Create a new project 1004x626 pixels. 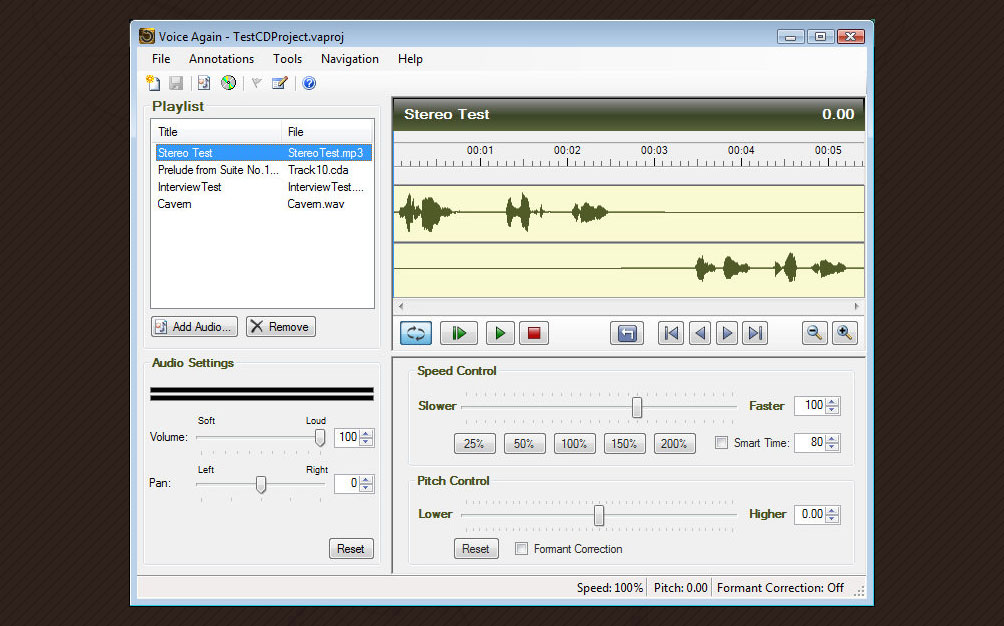click(x=152, y=83)
